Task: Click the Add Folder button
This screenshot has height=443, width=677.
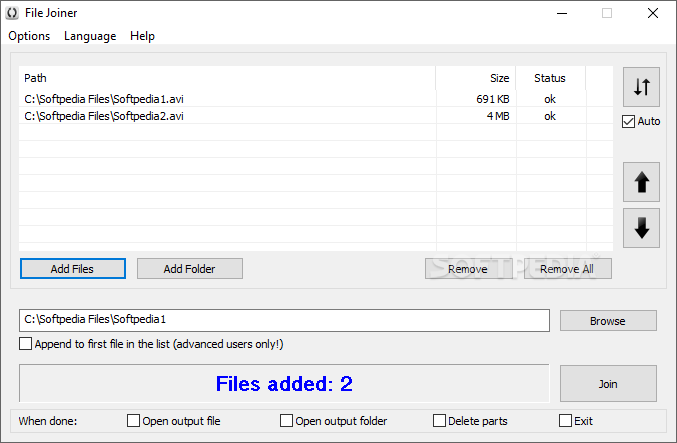Action: point(190,269)
